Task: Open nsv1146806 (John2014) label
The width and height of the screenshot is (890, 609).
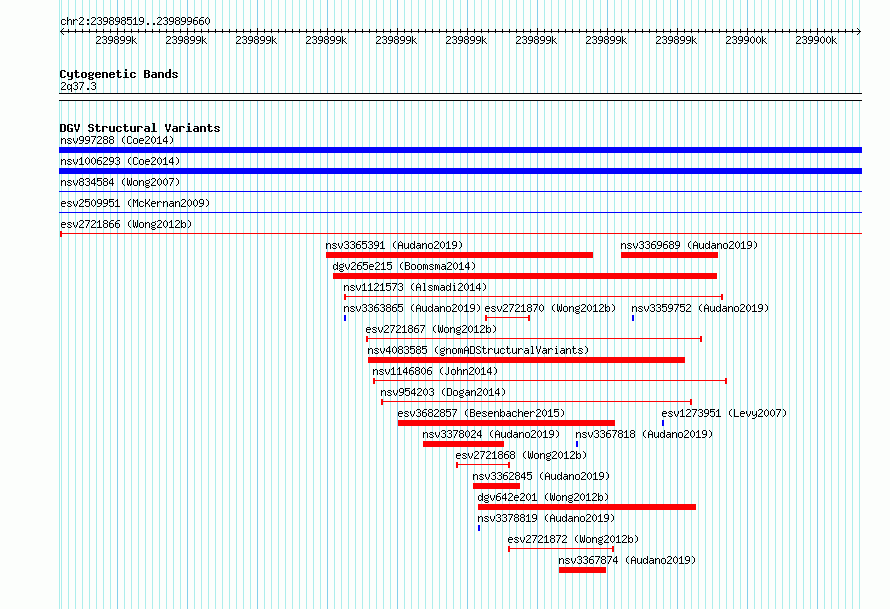Action: tap(435, 371)
